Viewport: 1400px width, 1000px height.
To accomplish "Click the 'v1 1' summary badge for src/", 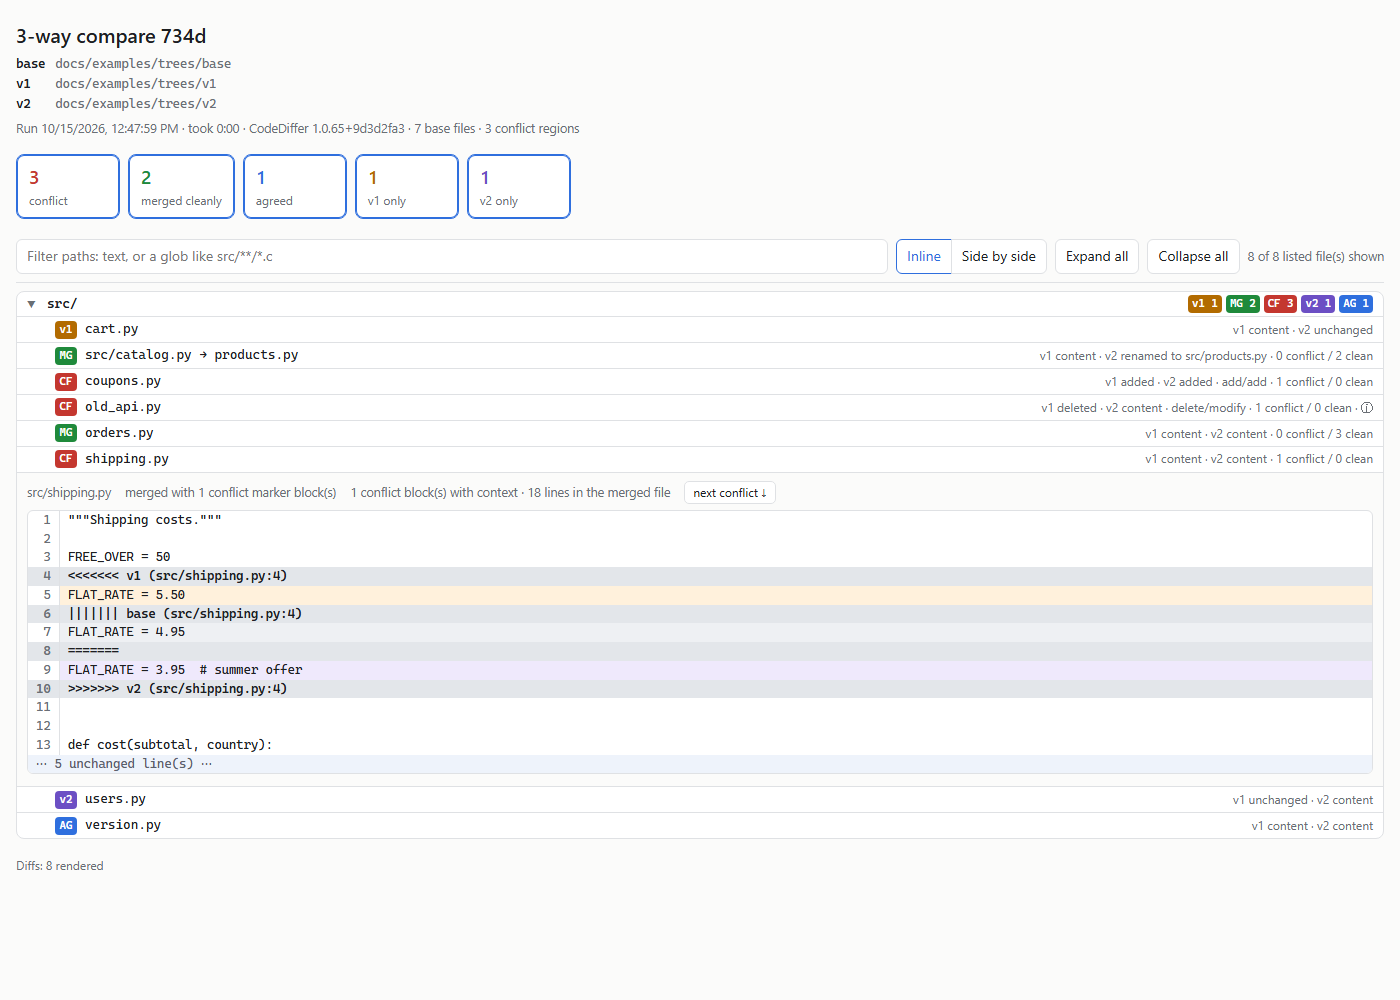I will click(x=1205, y=304).
